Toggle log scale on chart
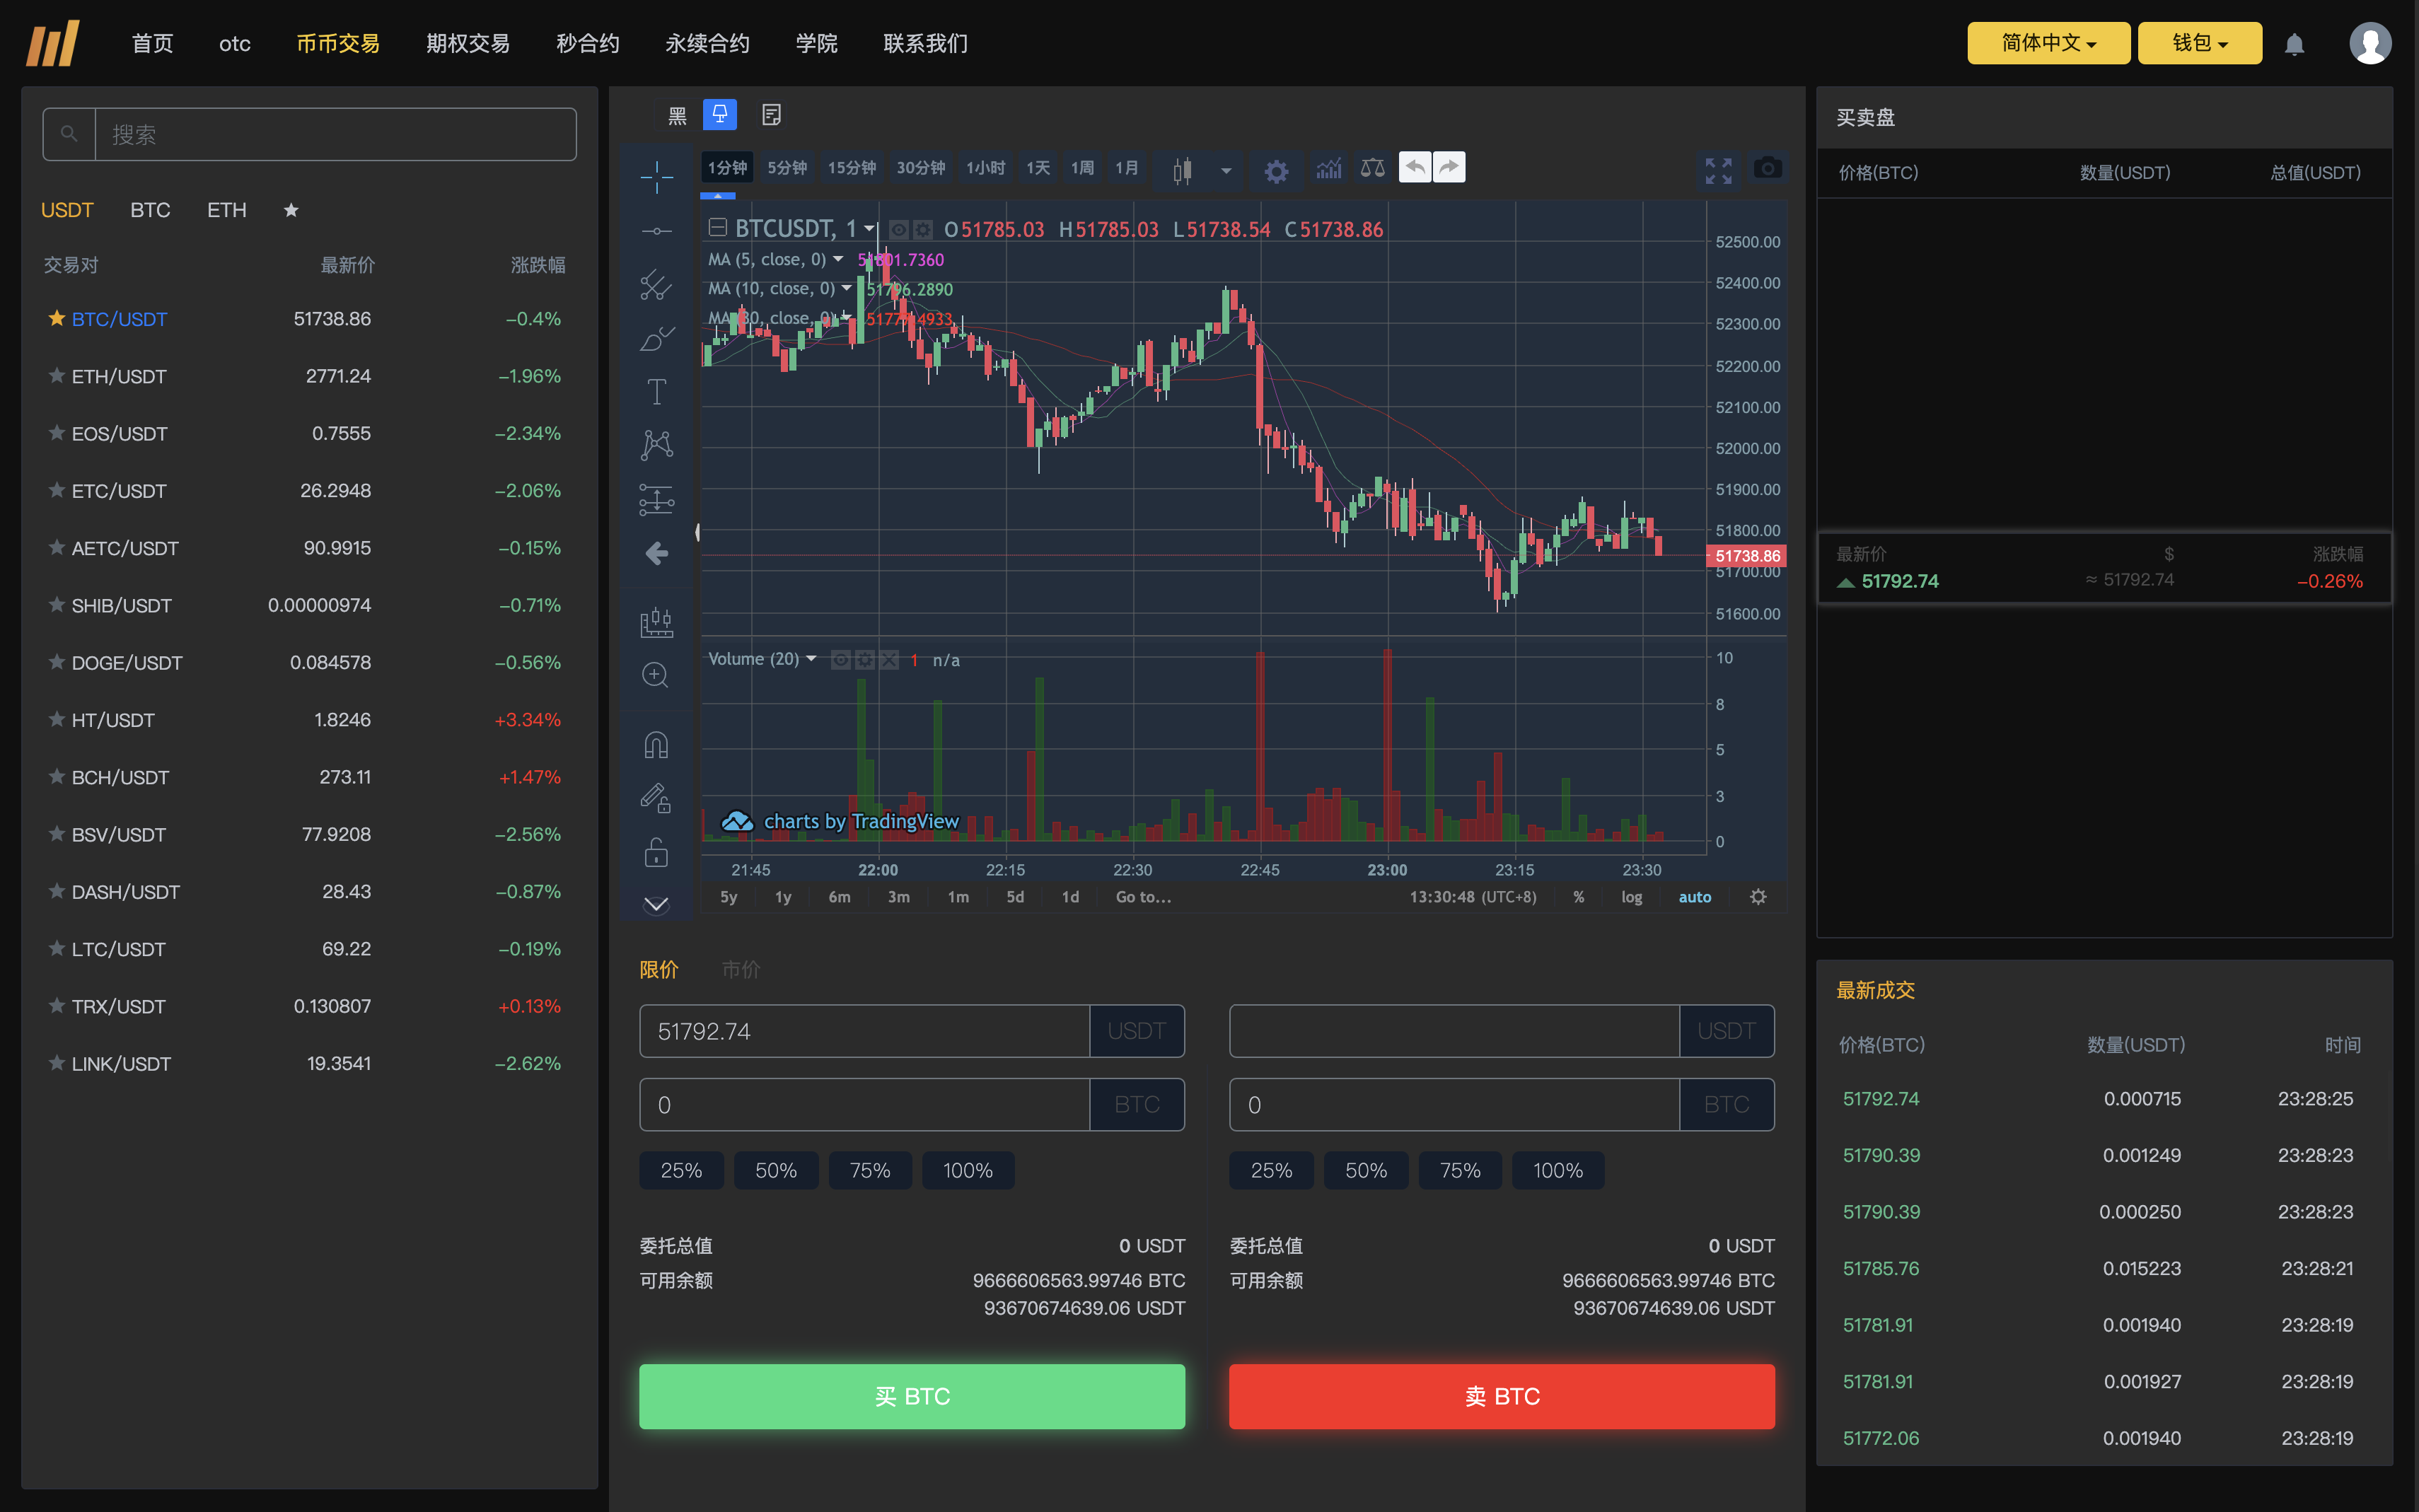This screenshot has height=1512, width=2419. click(x=1631, y=897)
